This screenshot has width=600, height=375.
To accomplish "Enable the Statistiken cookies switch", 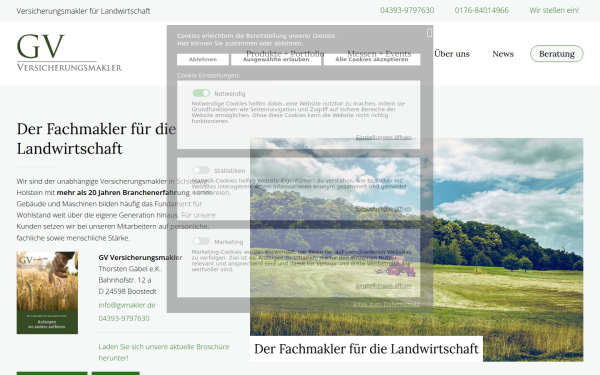I will [201, 170].
